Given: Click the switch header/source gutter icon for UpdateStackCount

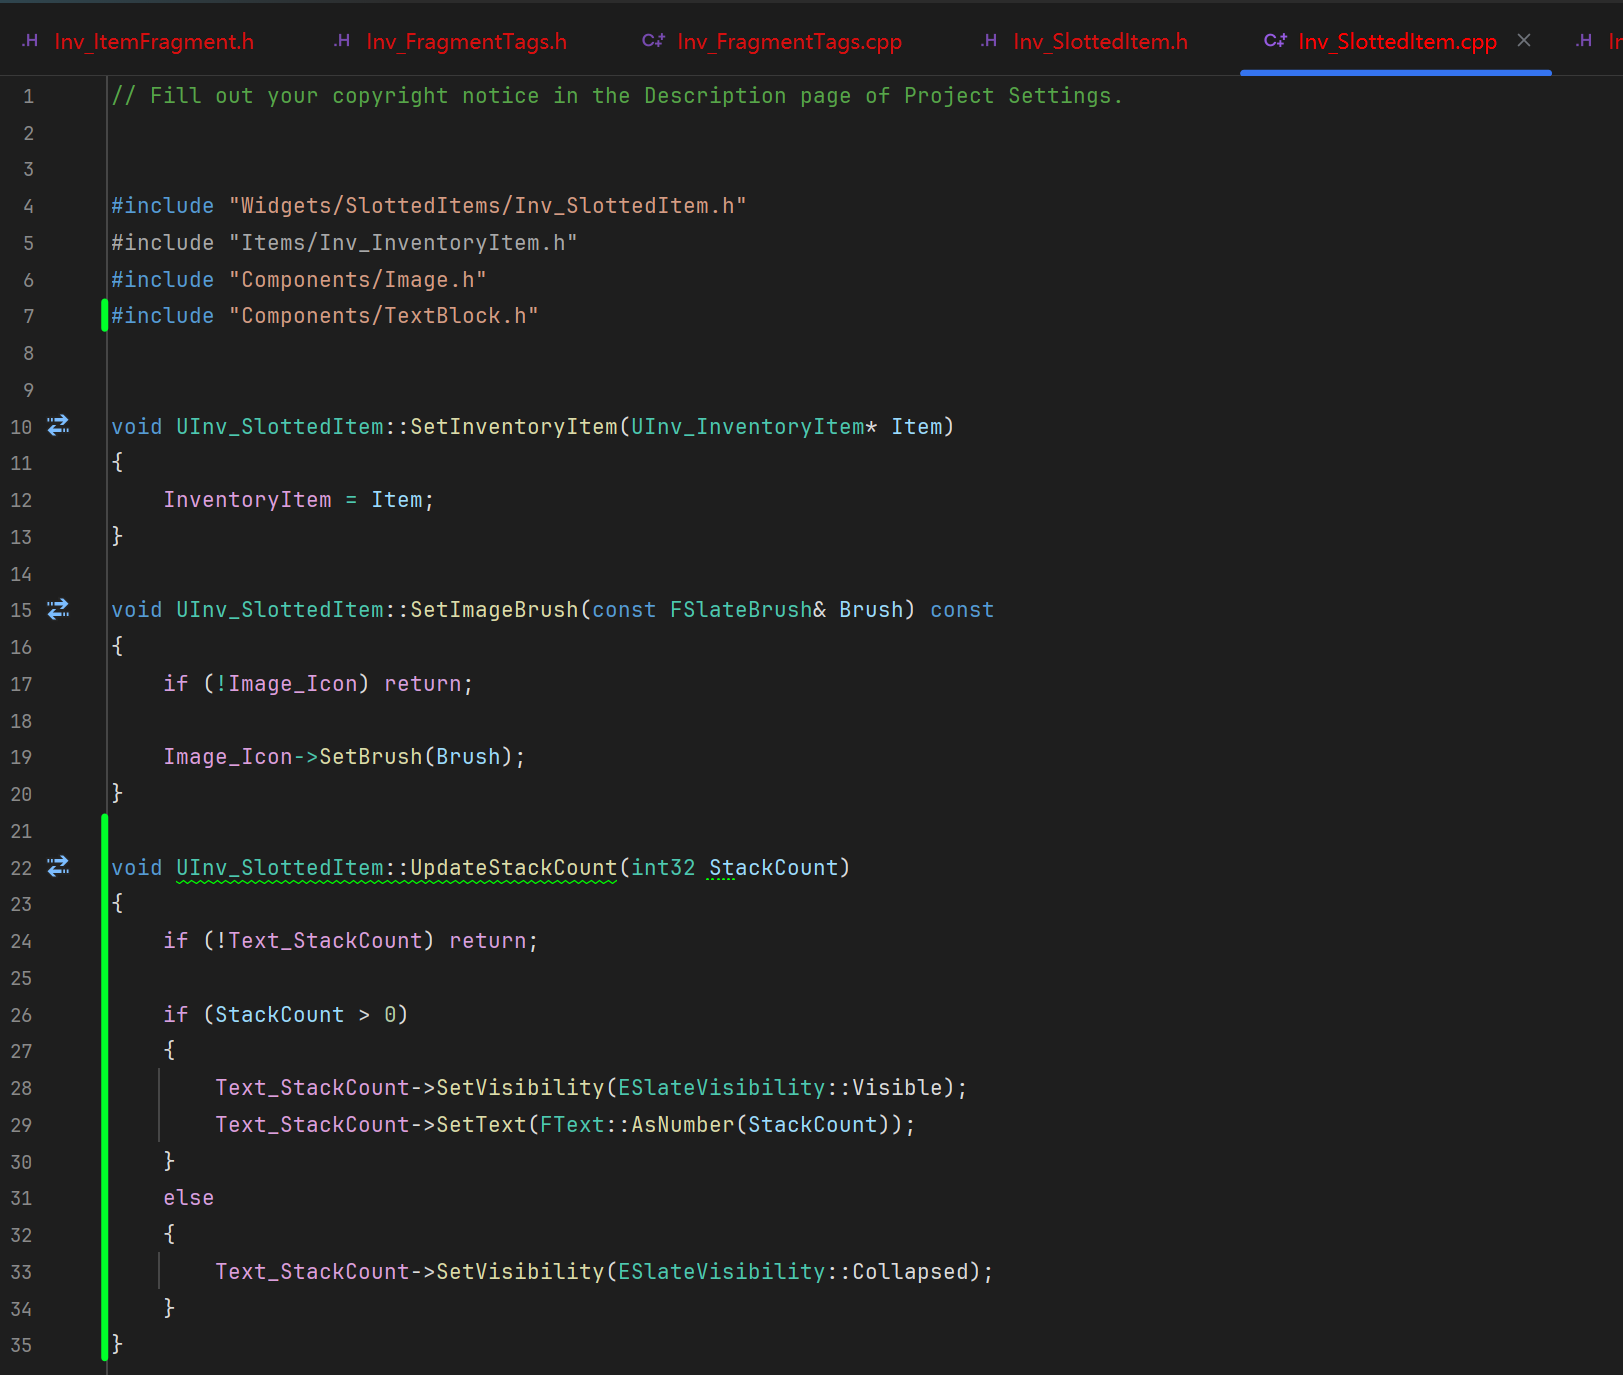Looking at the screenshot, I should pos(59,867).
